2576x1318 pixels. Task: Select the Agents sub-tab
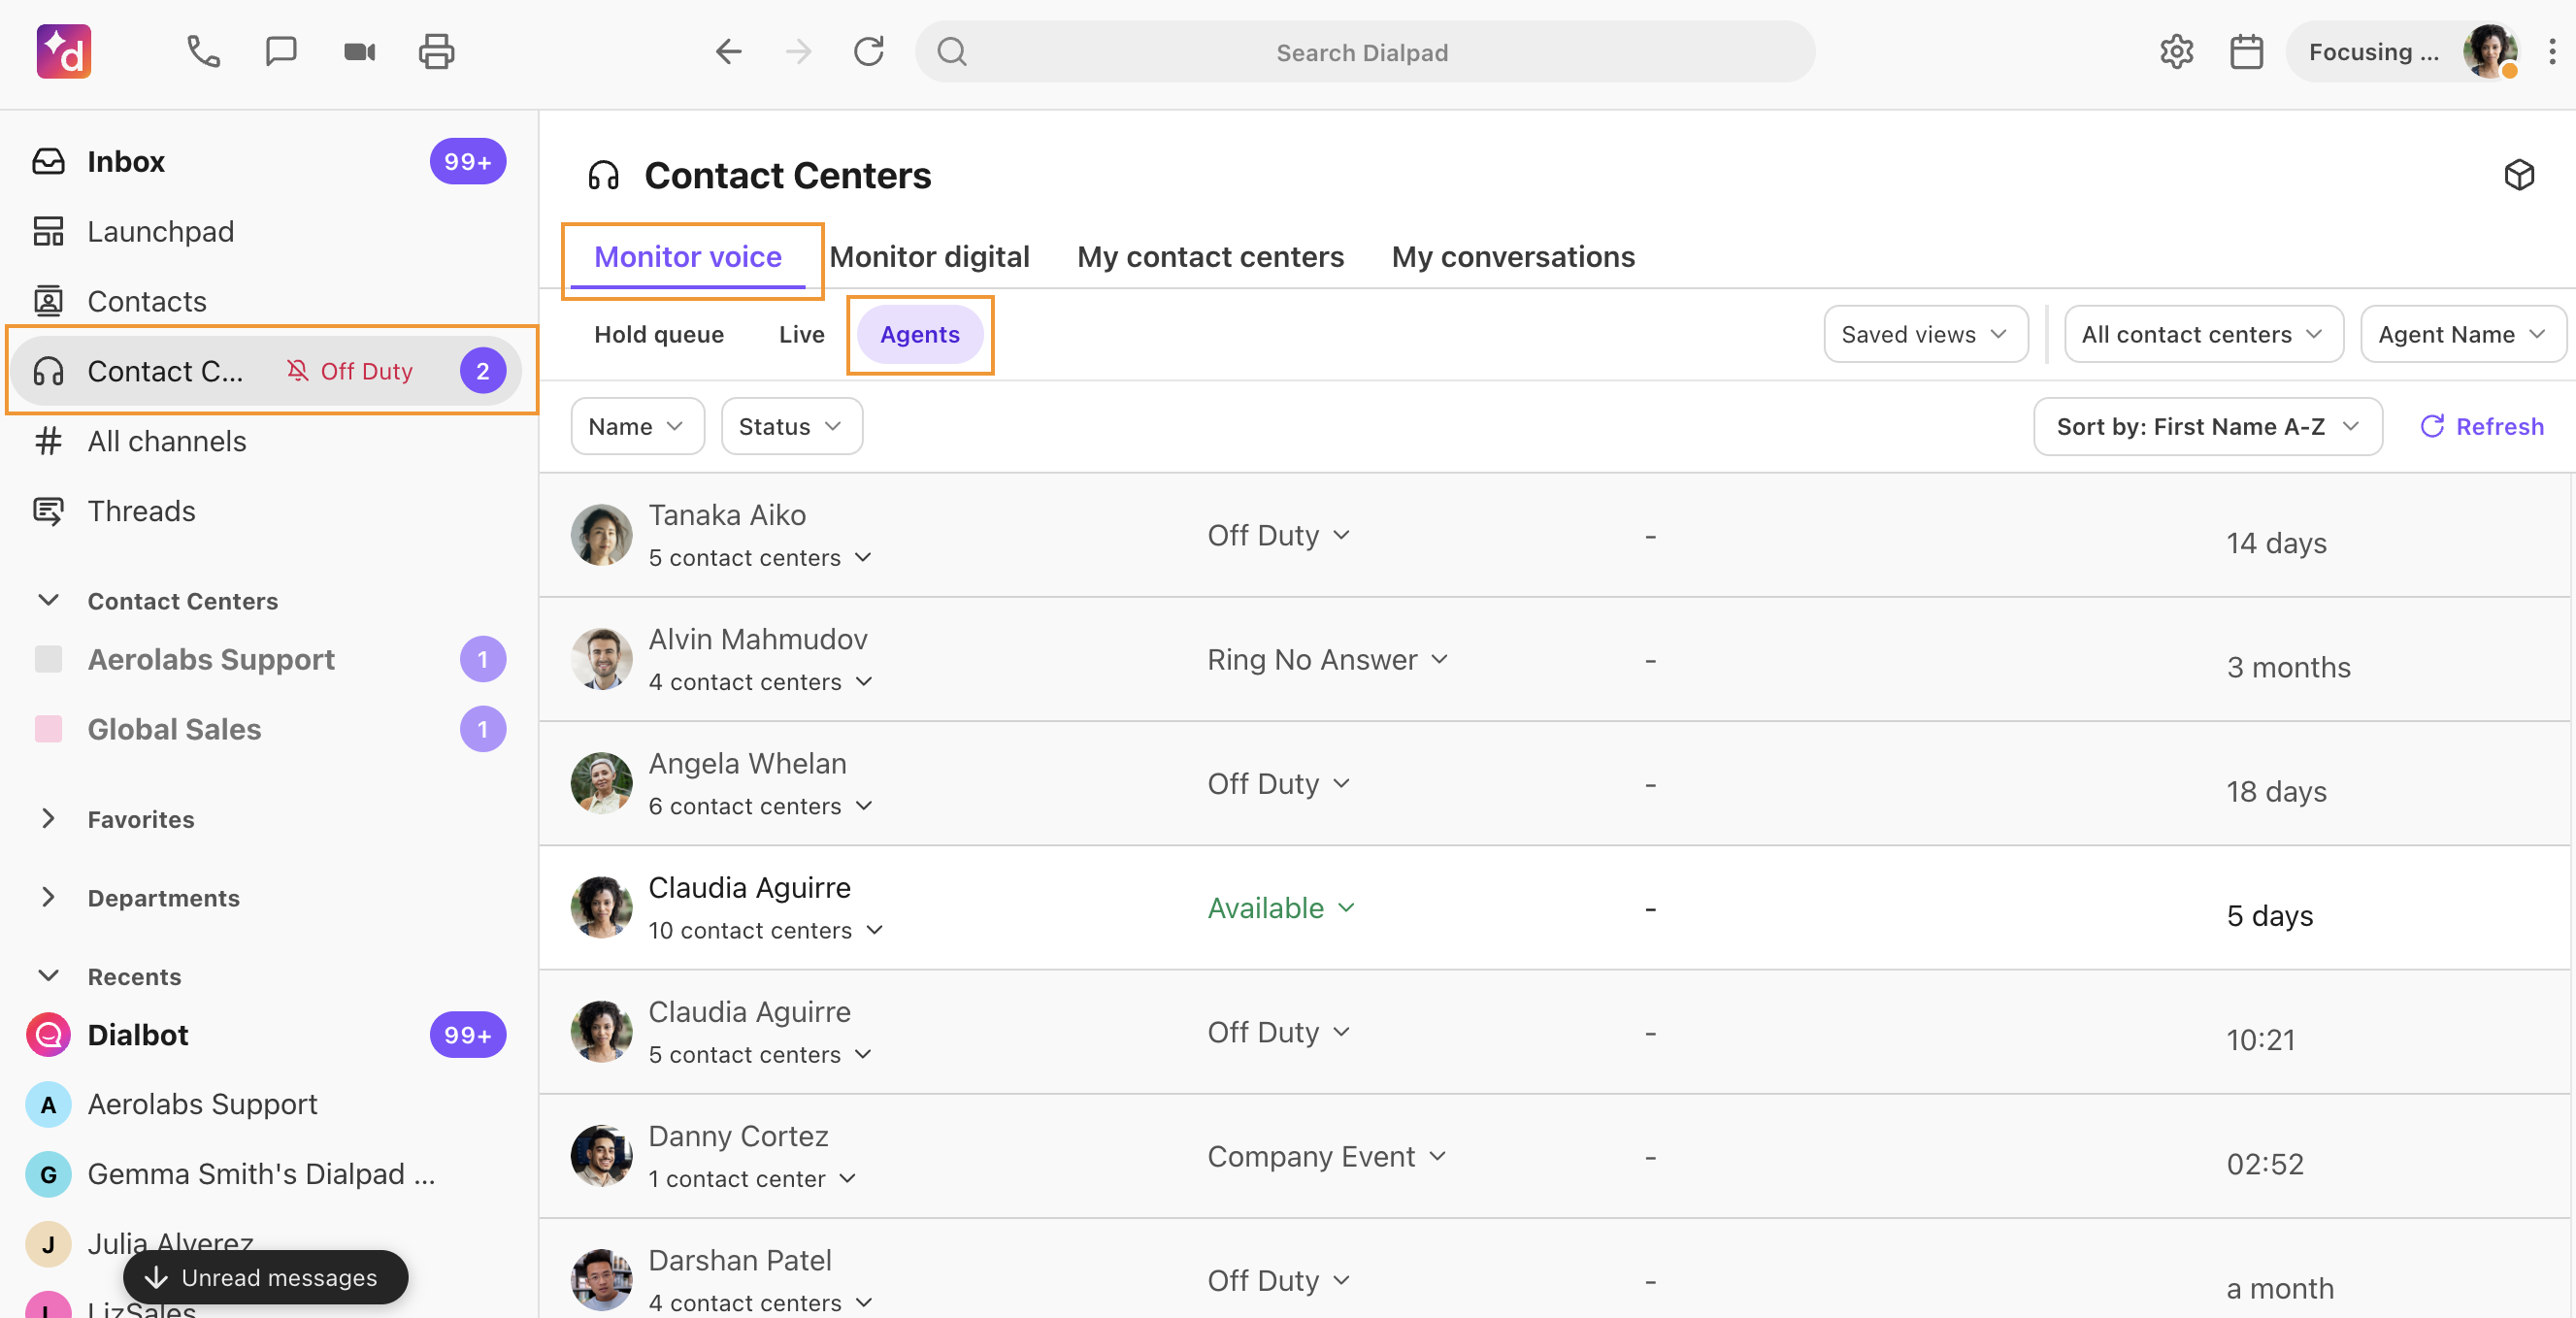920,334
